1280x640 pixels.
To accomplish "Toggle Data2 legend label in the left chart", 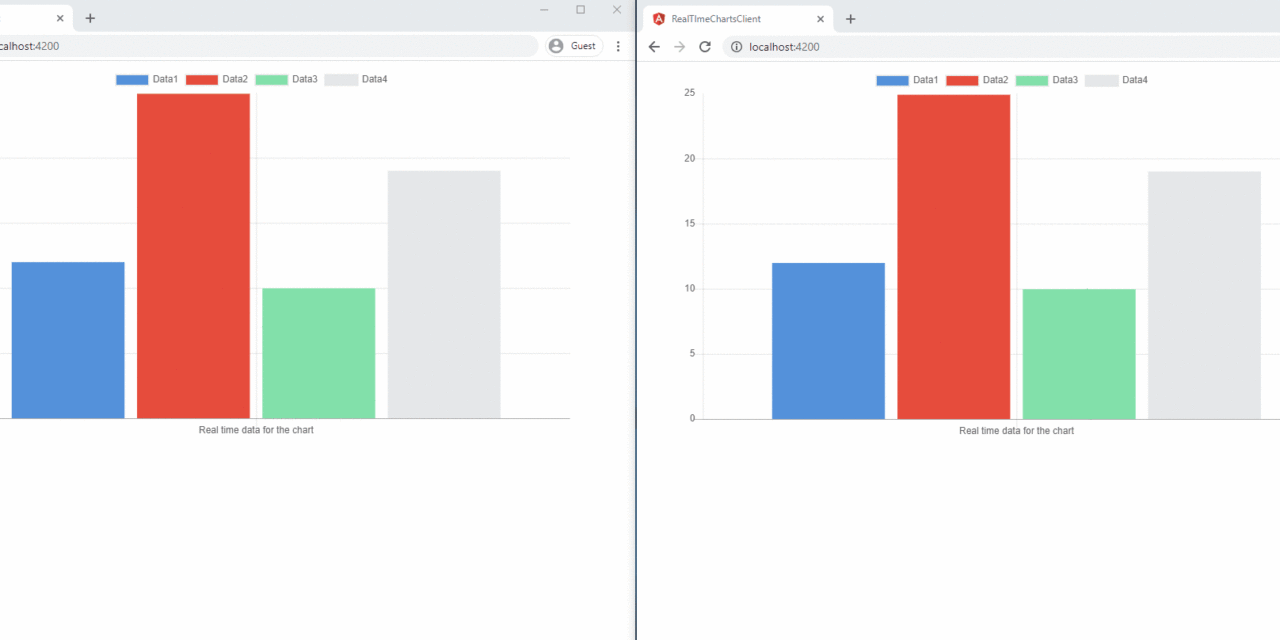I will click(x=235, y=79).
